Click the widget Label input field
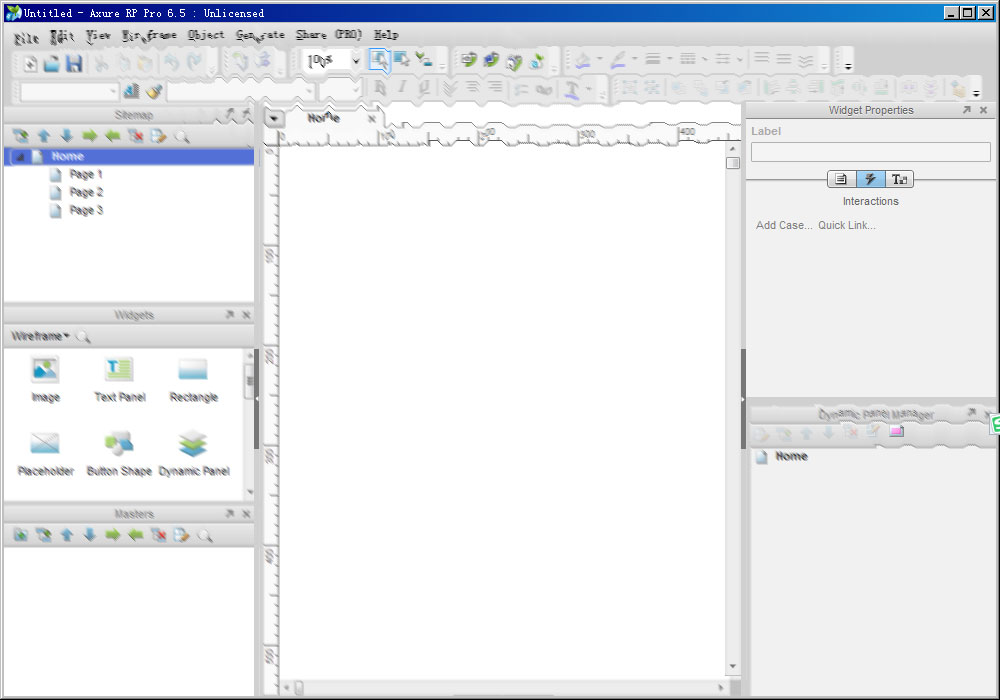1000x700 pixels. click(870, 152)
